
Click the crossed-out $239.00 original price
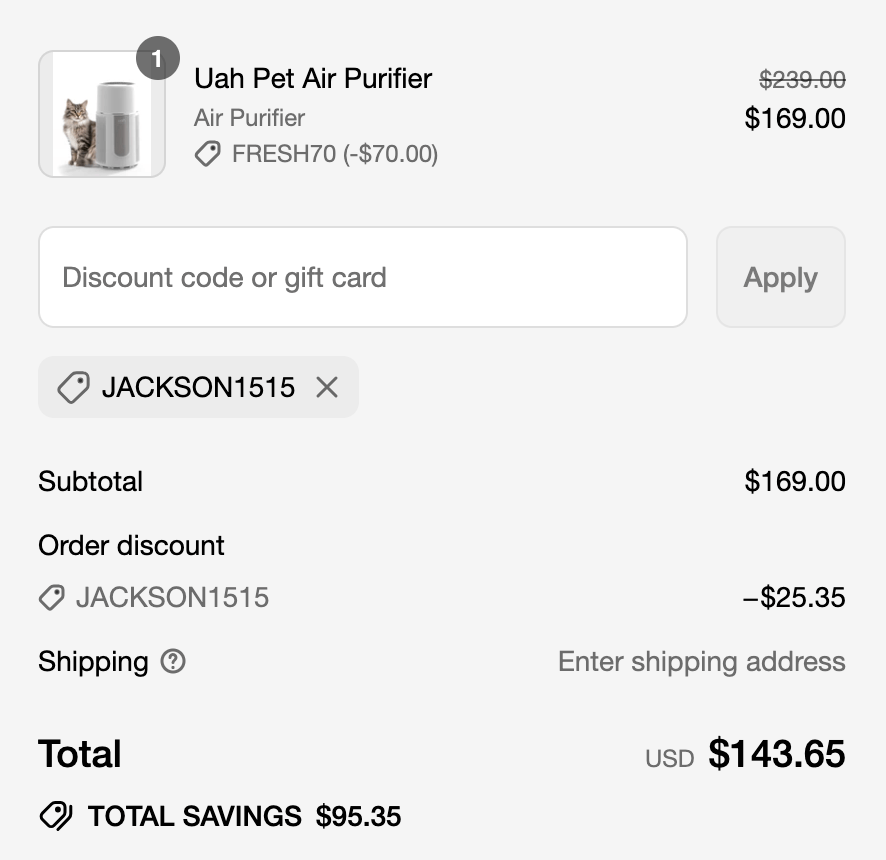tap(803, 79)
